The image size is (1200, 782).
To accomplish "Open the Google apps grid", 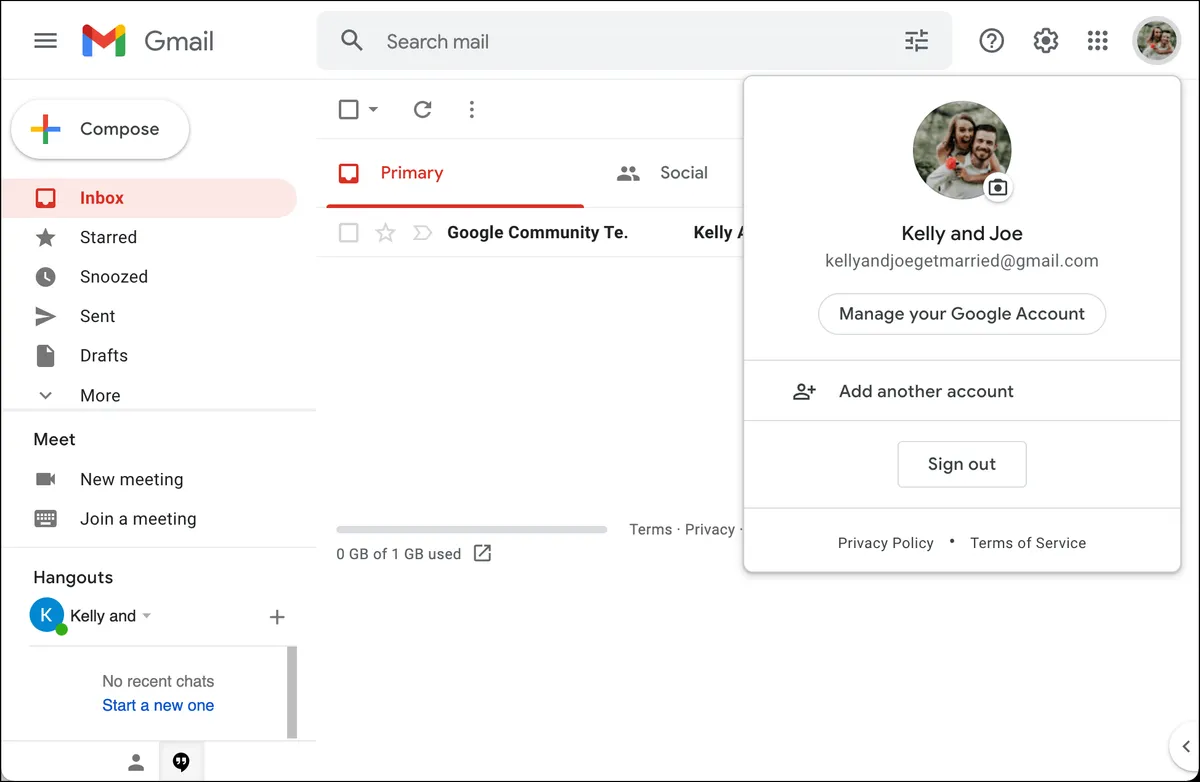I will (x=1097, y=41).
